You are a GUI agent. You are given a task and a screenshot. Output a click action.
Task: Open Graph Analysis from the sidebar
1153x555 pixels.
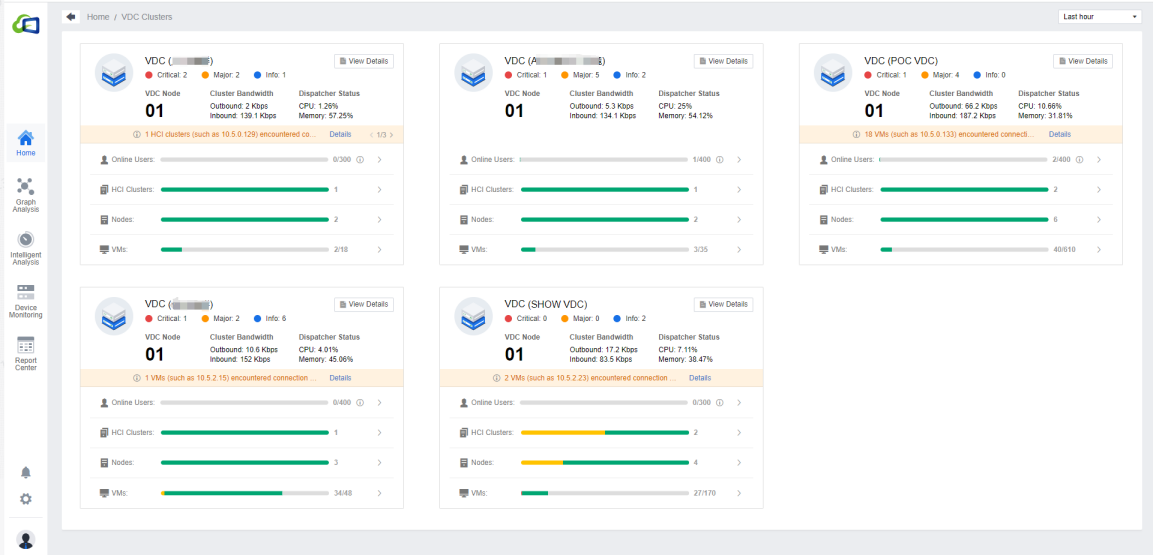(26, 194)
